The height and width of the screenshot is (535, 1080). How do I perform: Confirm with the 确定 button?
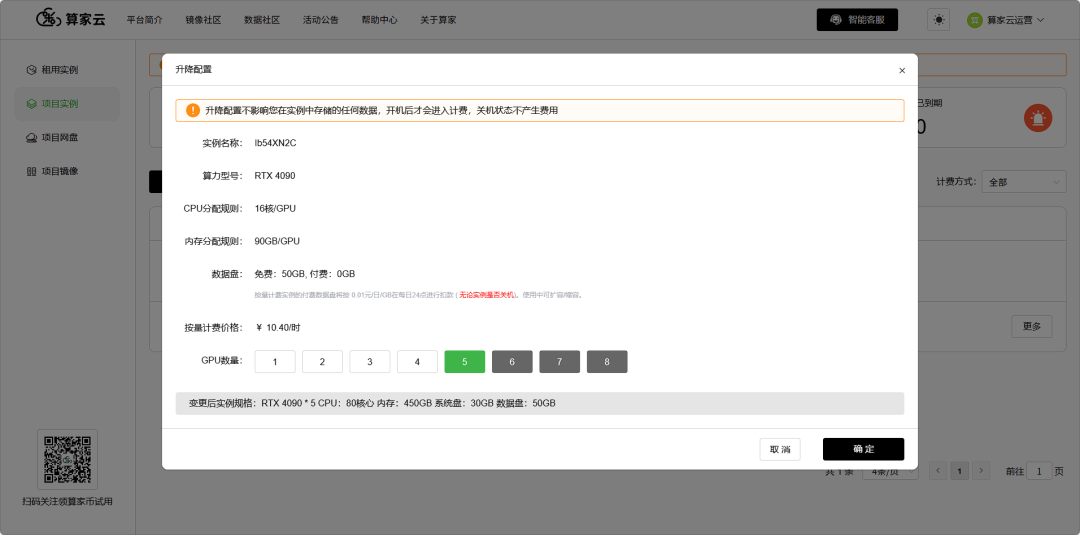pyautogui.click(x=863, y=449)
